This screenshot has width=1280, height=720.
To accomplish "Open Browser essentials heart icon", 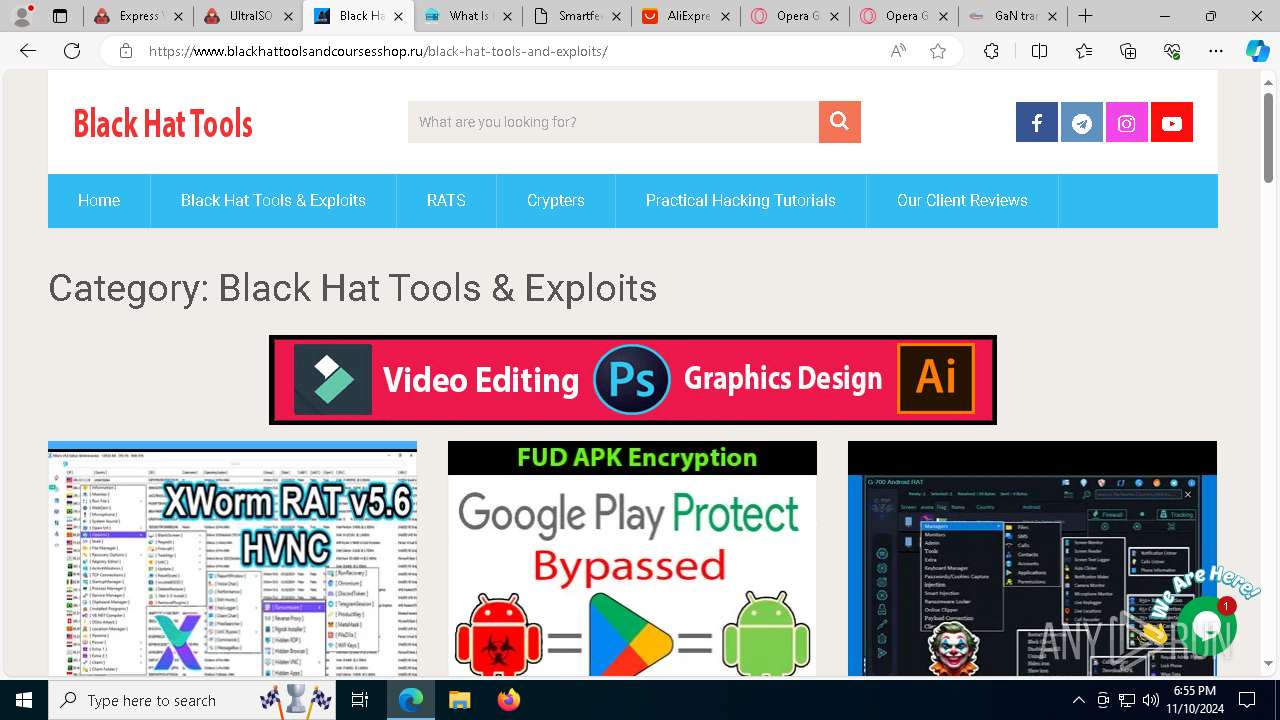I will [x=1172, y=51].
